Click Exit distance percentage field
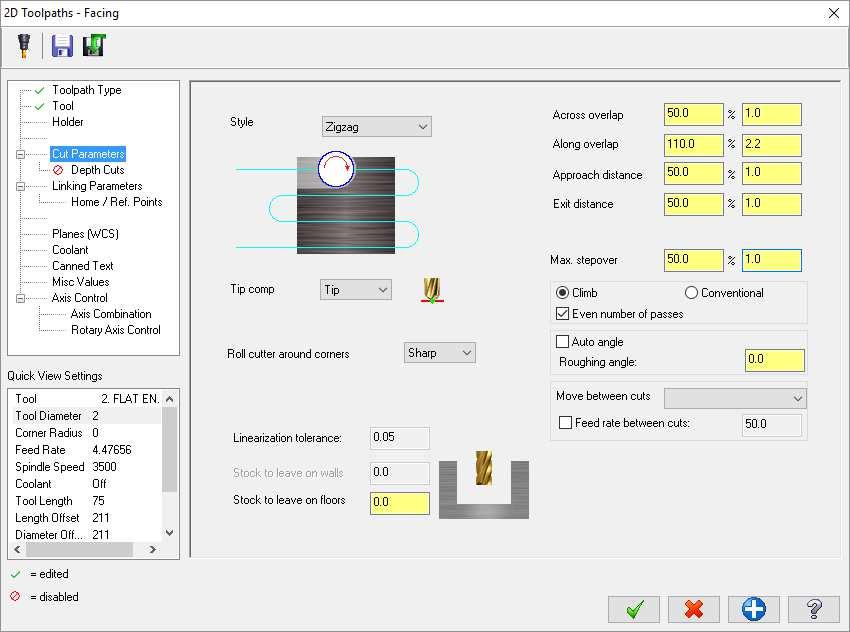The width and height of the screenshot is (850, 632). 693,204
